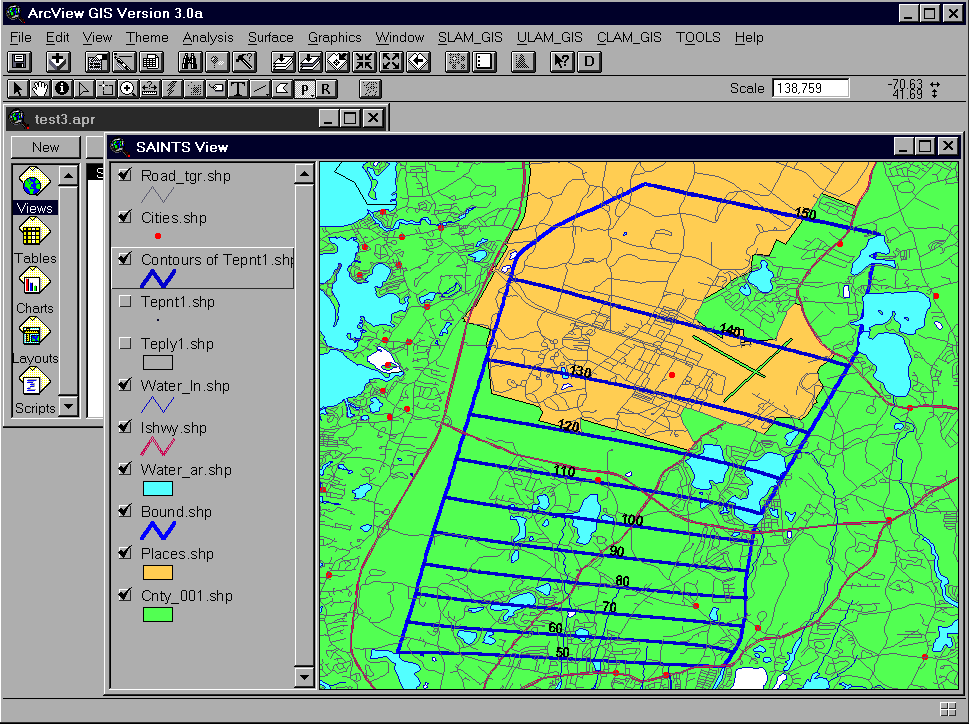Hide the Water_ar.shp theme via checkbox

click(125, 469)
